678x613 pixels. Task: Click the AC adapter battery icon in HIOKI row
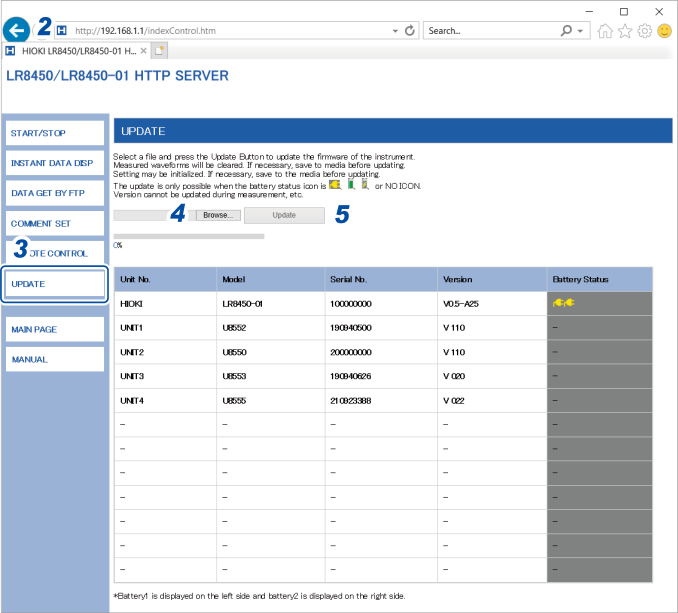[x=563, y=303]
